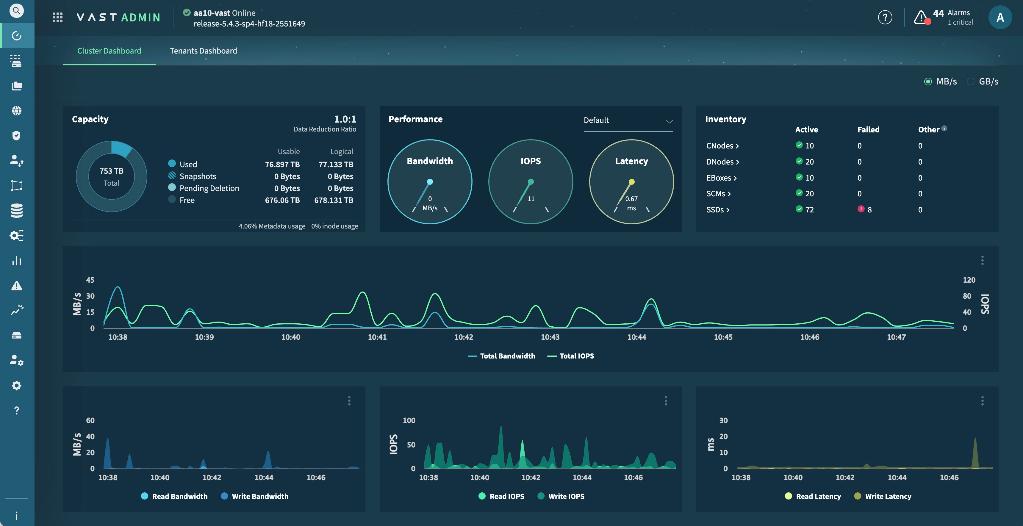Open the bar chart analytics sidebar icon
The width and height of the screenshot is (1023, 526).
point(17,260)
